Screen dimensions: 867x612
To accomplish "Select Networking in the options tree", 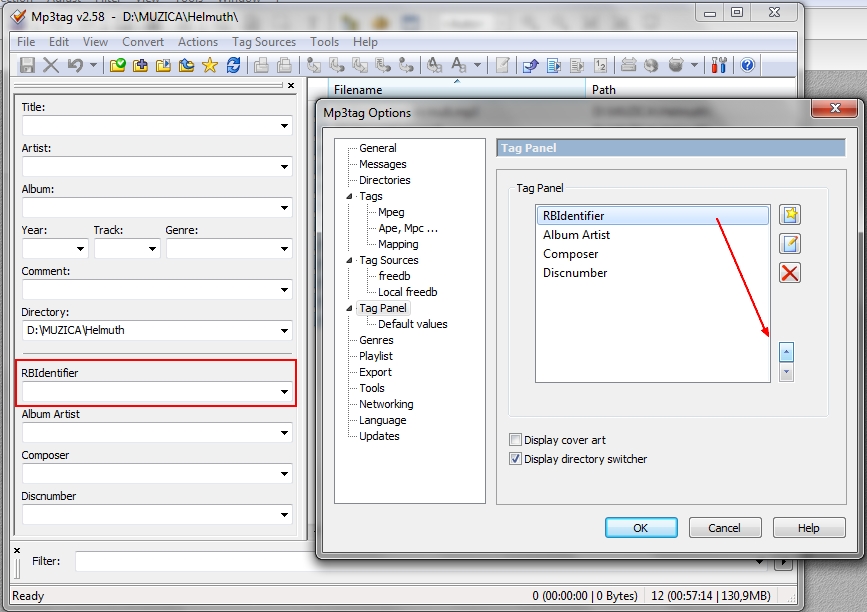I will (386, 405).
